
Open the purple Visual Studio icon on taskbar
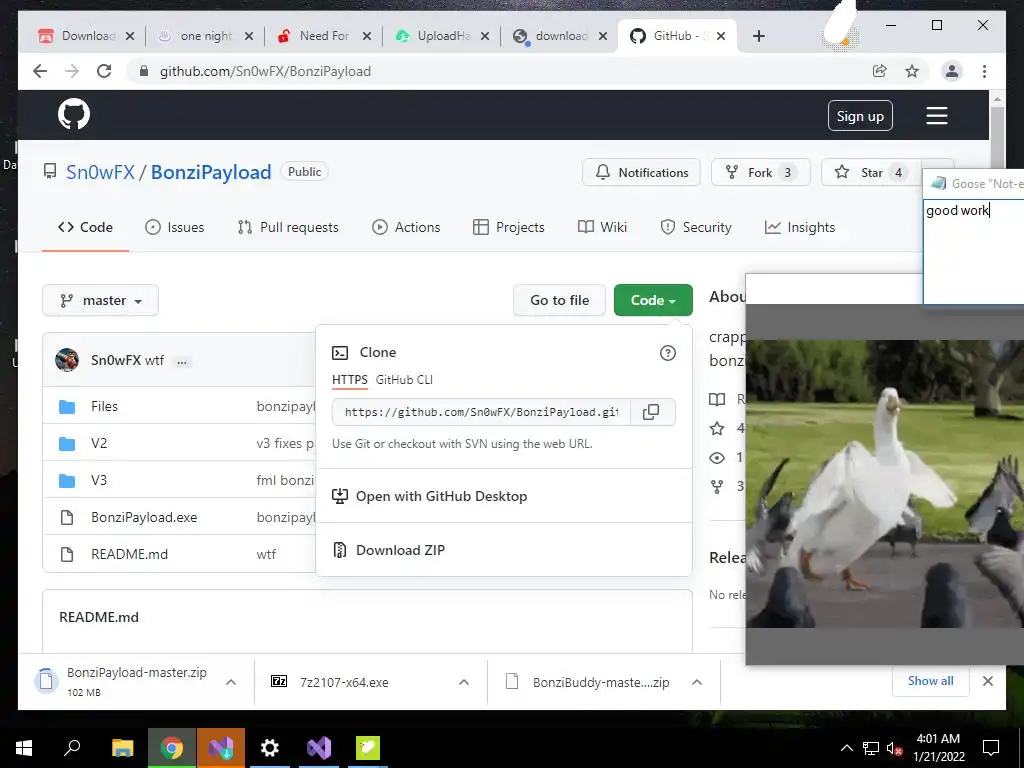319,748
